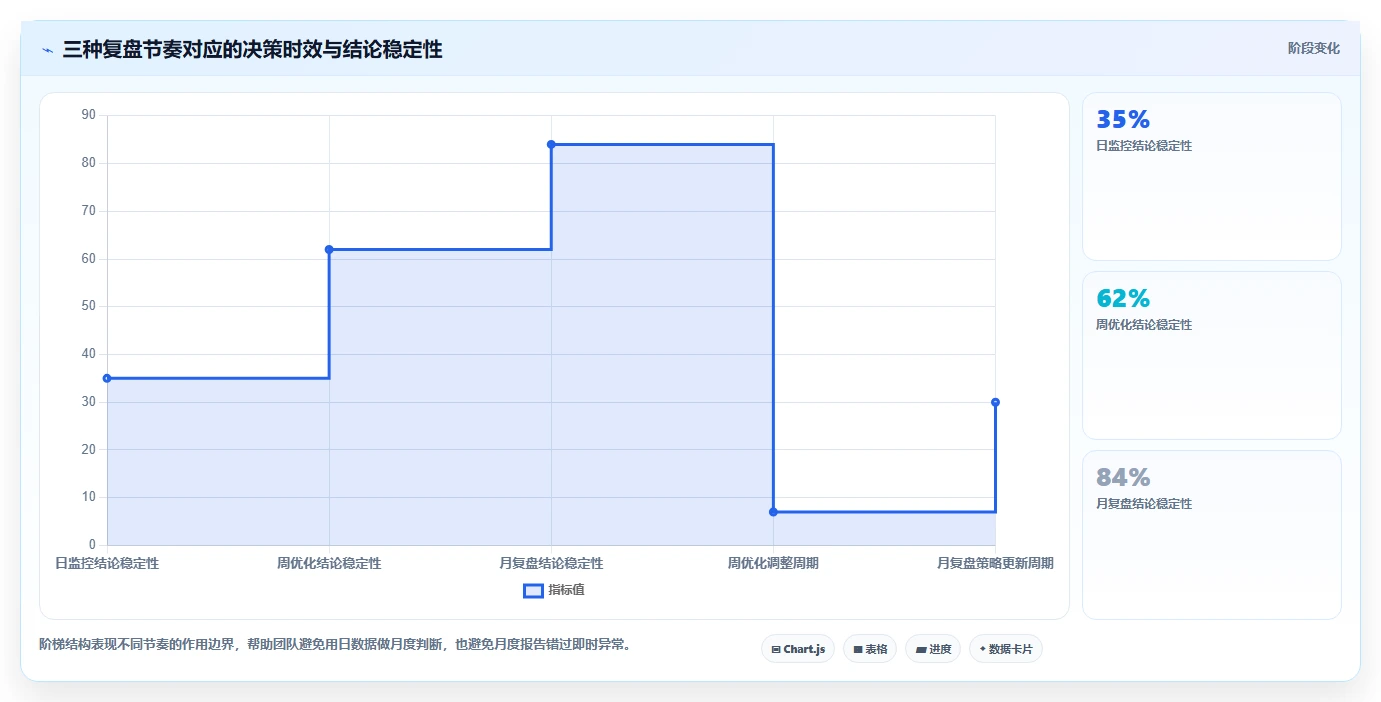Open the 35% 日监控结论稳定性 card
This screenshot has width=1381, height=702.
(x=1212, y=177)
